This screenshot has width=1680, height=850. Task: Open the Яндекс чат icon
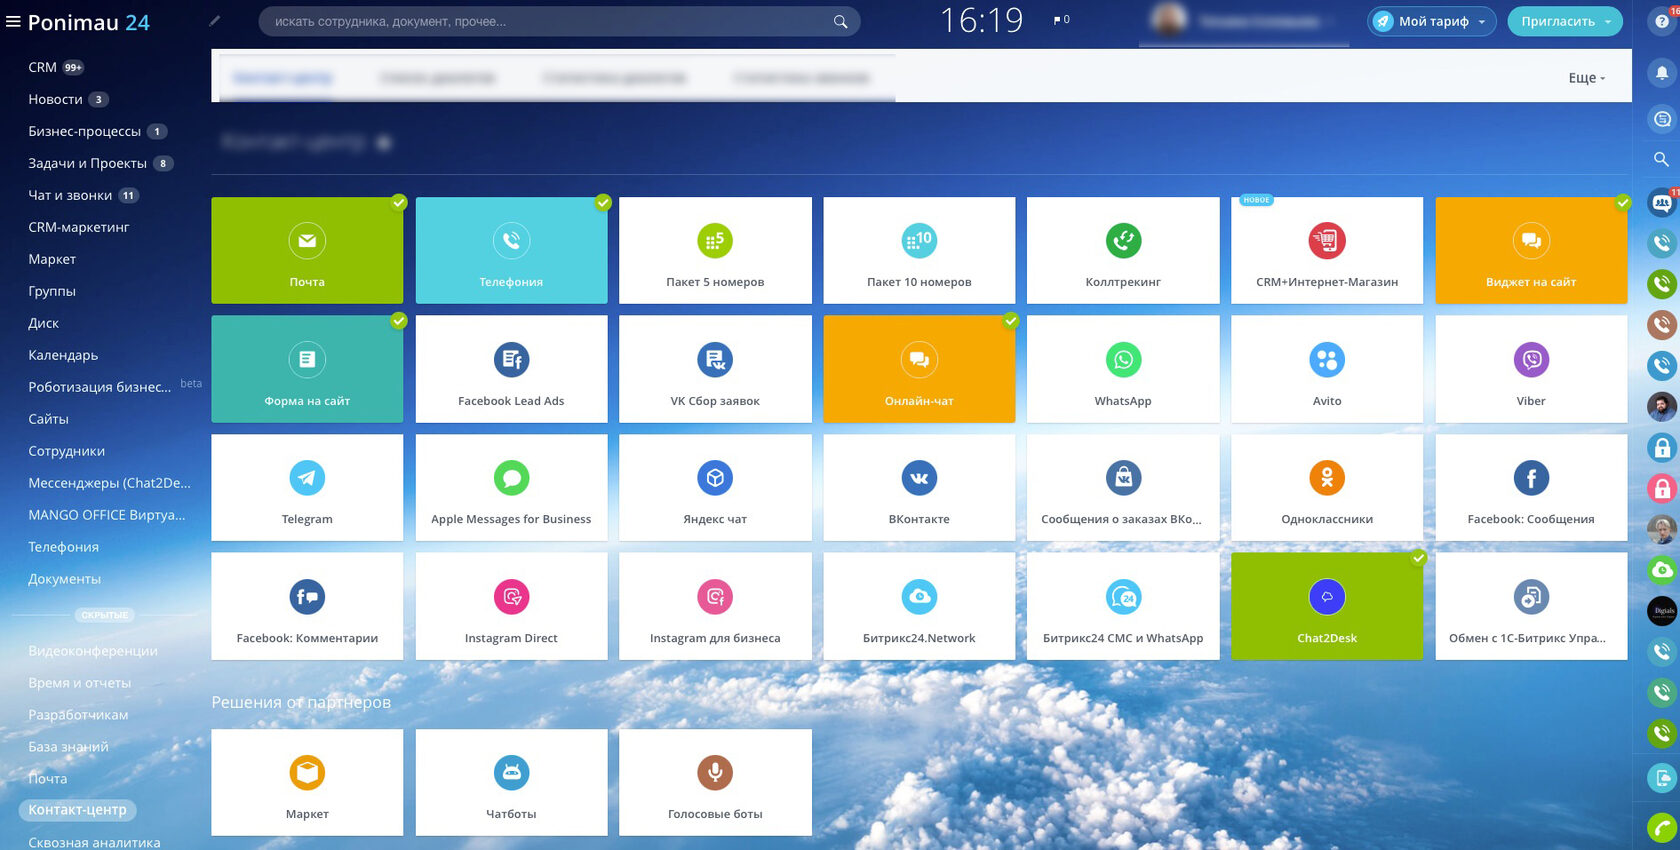(715, 478)
